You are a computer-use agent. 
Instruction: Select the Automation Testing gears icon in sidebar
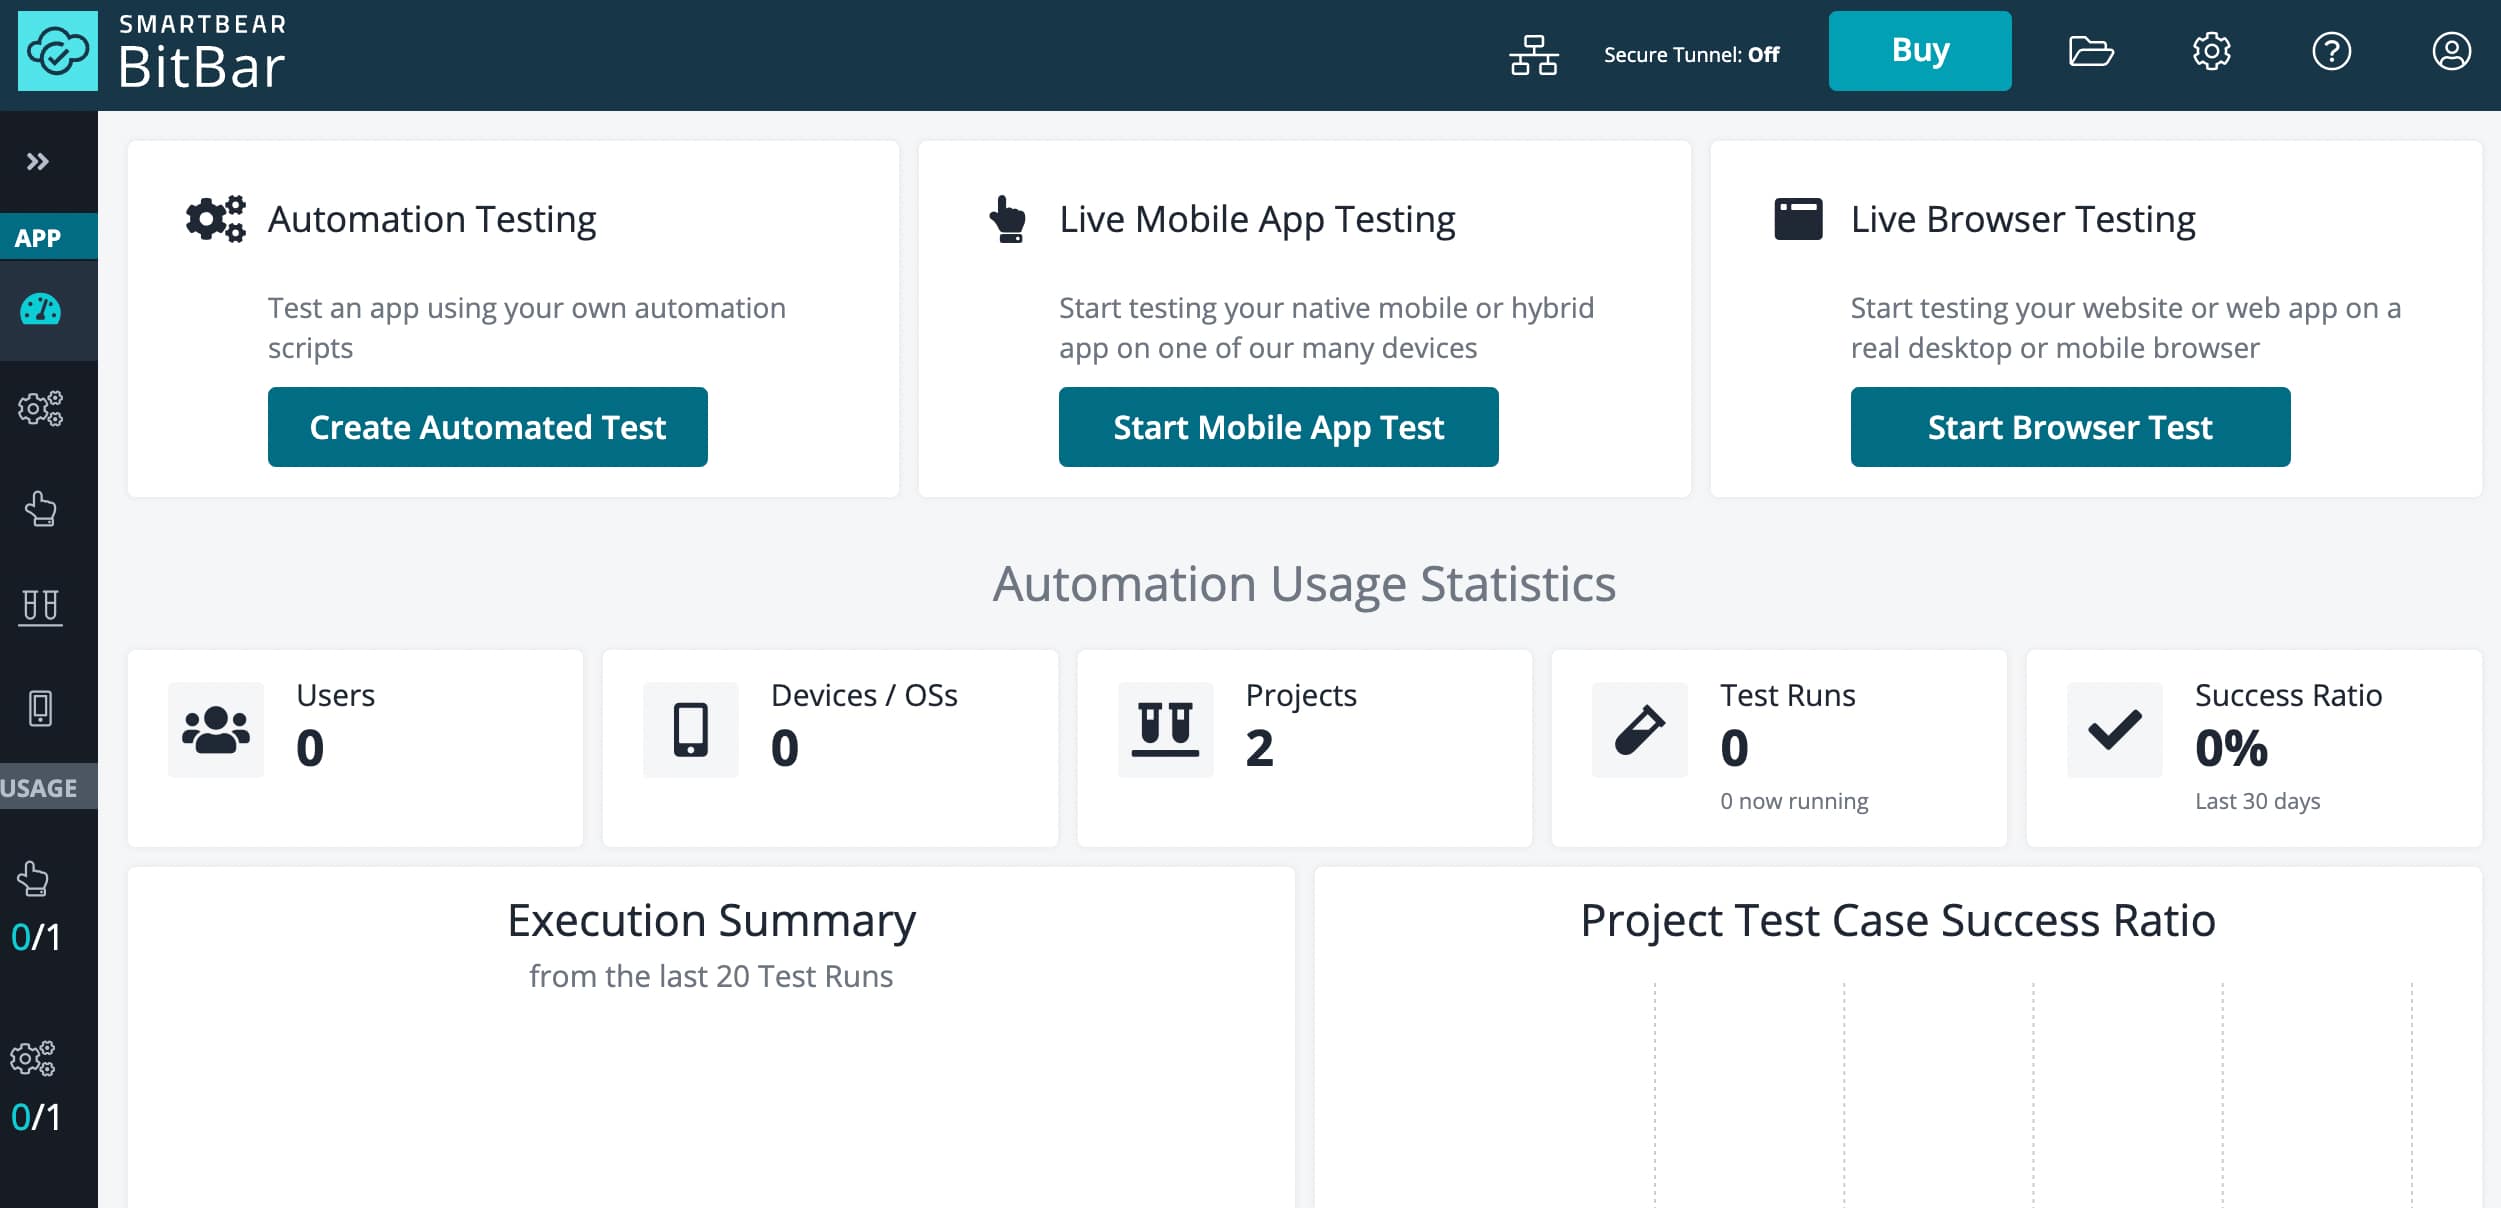tap(40, 410)
